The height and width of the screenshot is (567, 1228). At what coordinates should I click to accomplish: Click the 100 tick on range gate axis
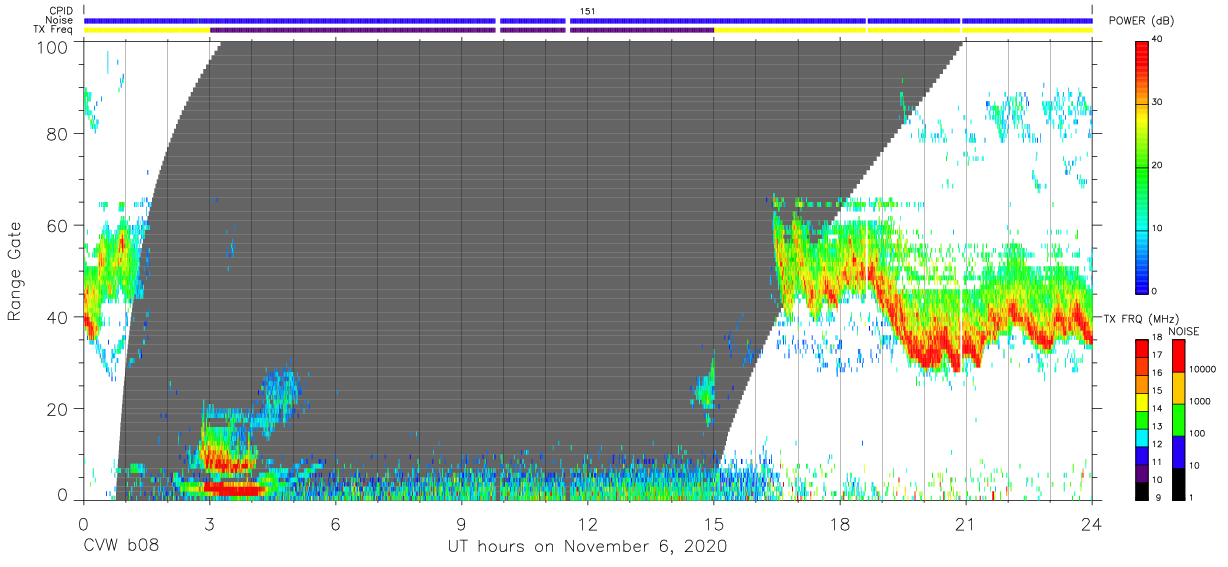click(x=55, y=47)
